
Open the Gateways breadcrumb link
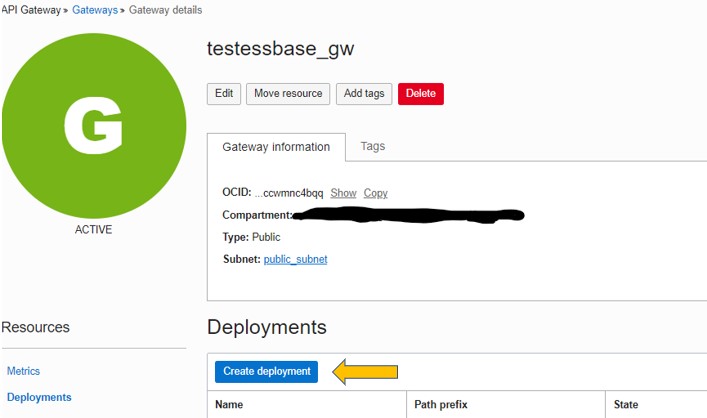coord(95,10)
